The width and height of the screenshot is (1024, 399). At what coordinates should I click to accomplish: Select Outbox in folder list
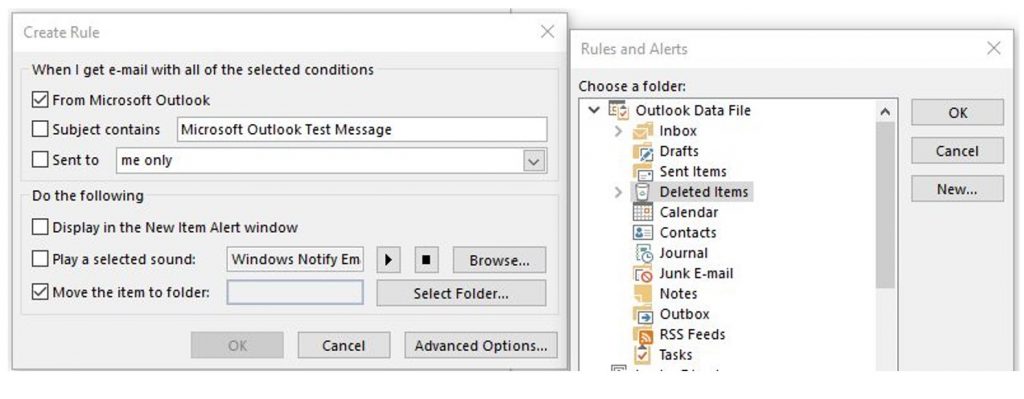[684, 313]
